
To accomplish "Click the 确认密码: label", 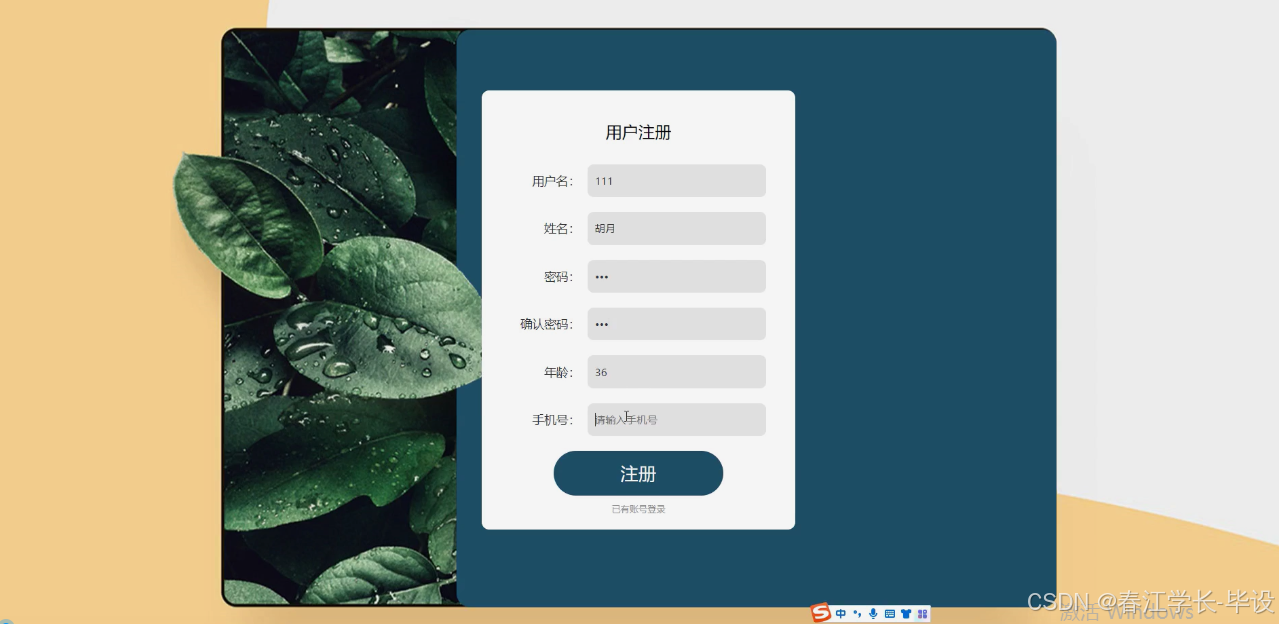I will click(546, 324).
